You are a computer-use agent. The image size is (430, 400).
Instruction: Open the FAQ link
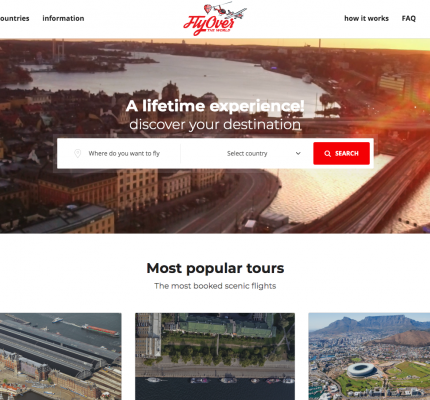pos(409,18)
